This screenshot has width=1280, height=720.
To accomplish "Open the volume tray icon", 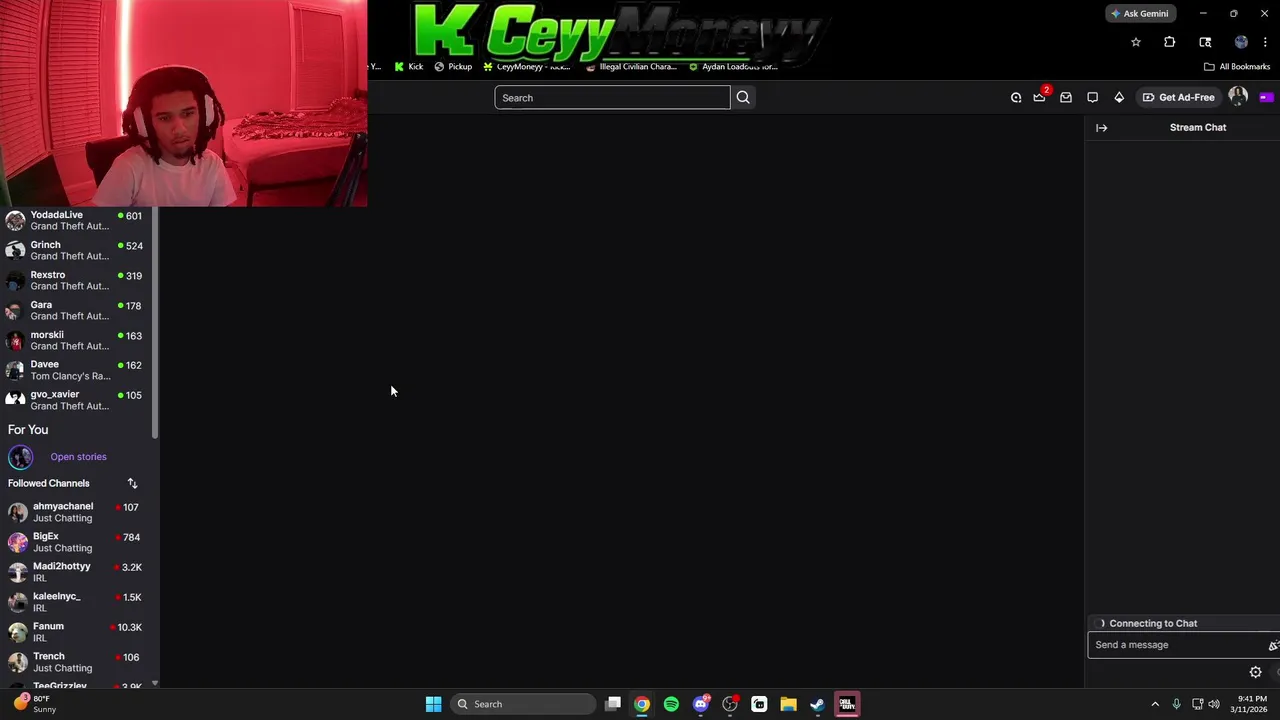I will [1214, 704].
